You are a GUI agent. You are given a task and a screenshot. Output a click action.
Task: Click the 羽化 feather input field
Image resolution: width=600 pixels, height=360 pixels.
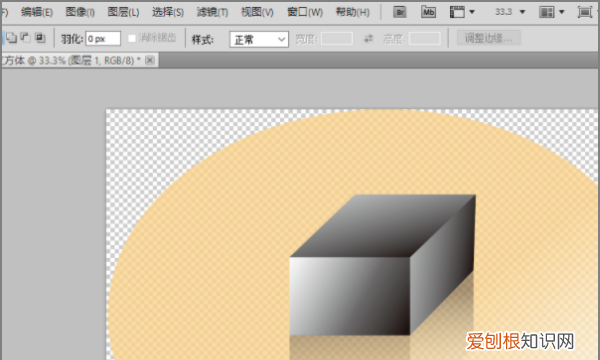point(103,39)
